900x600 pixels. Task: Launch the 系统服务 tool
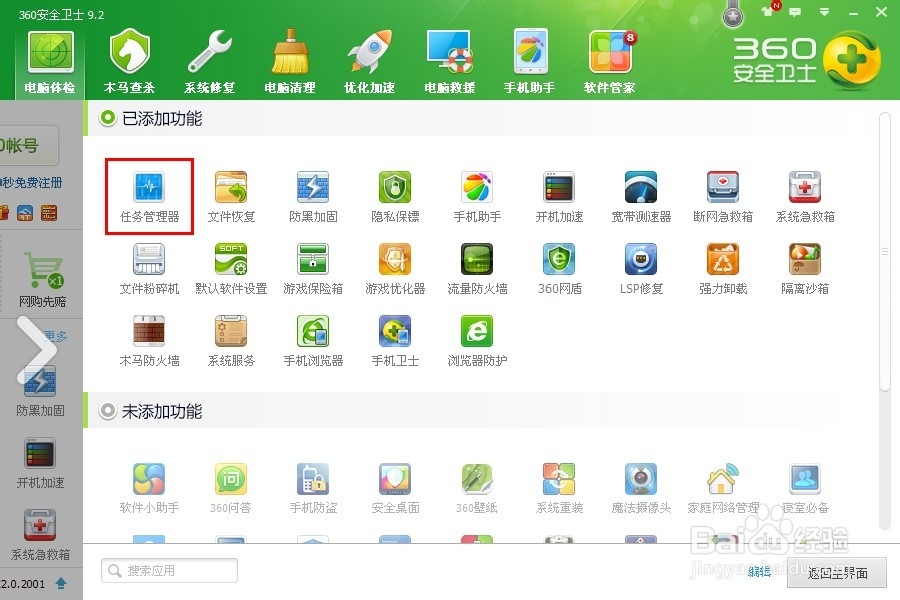(231, 341)
